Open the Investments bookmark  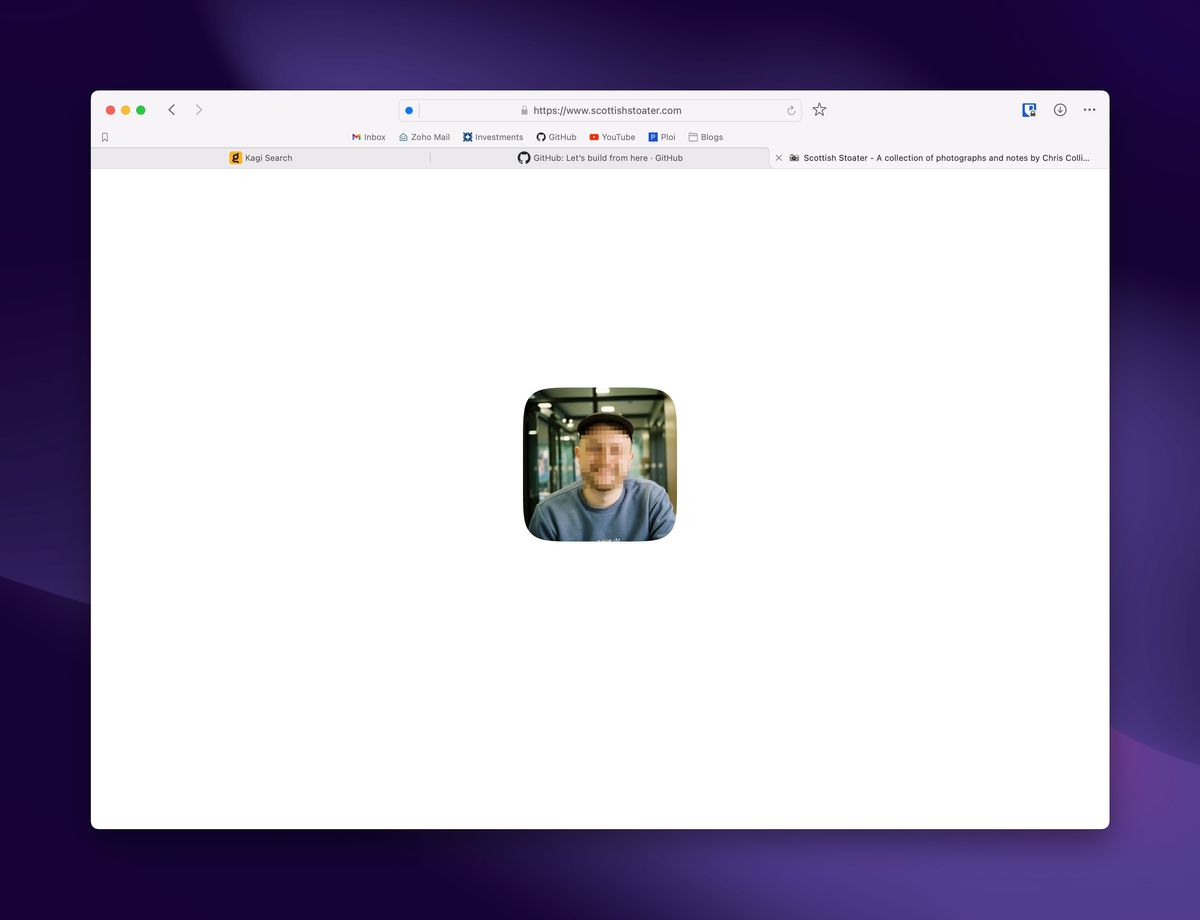click(x=493, y=137)
